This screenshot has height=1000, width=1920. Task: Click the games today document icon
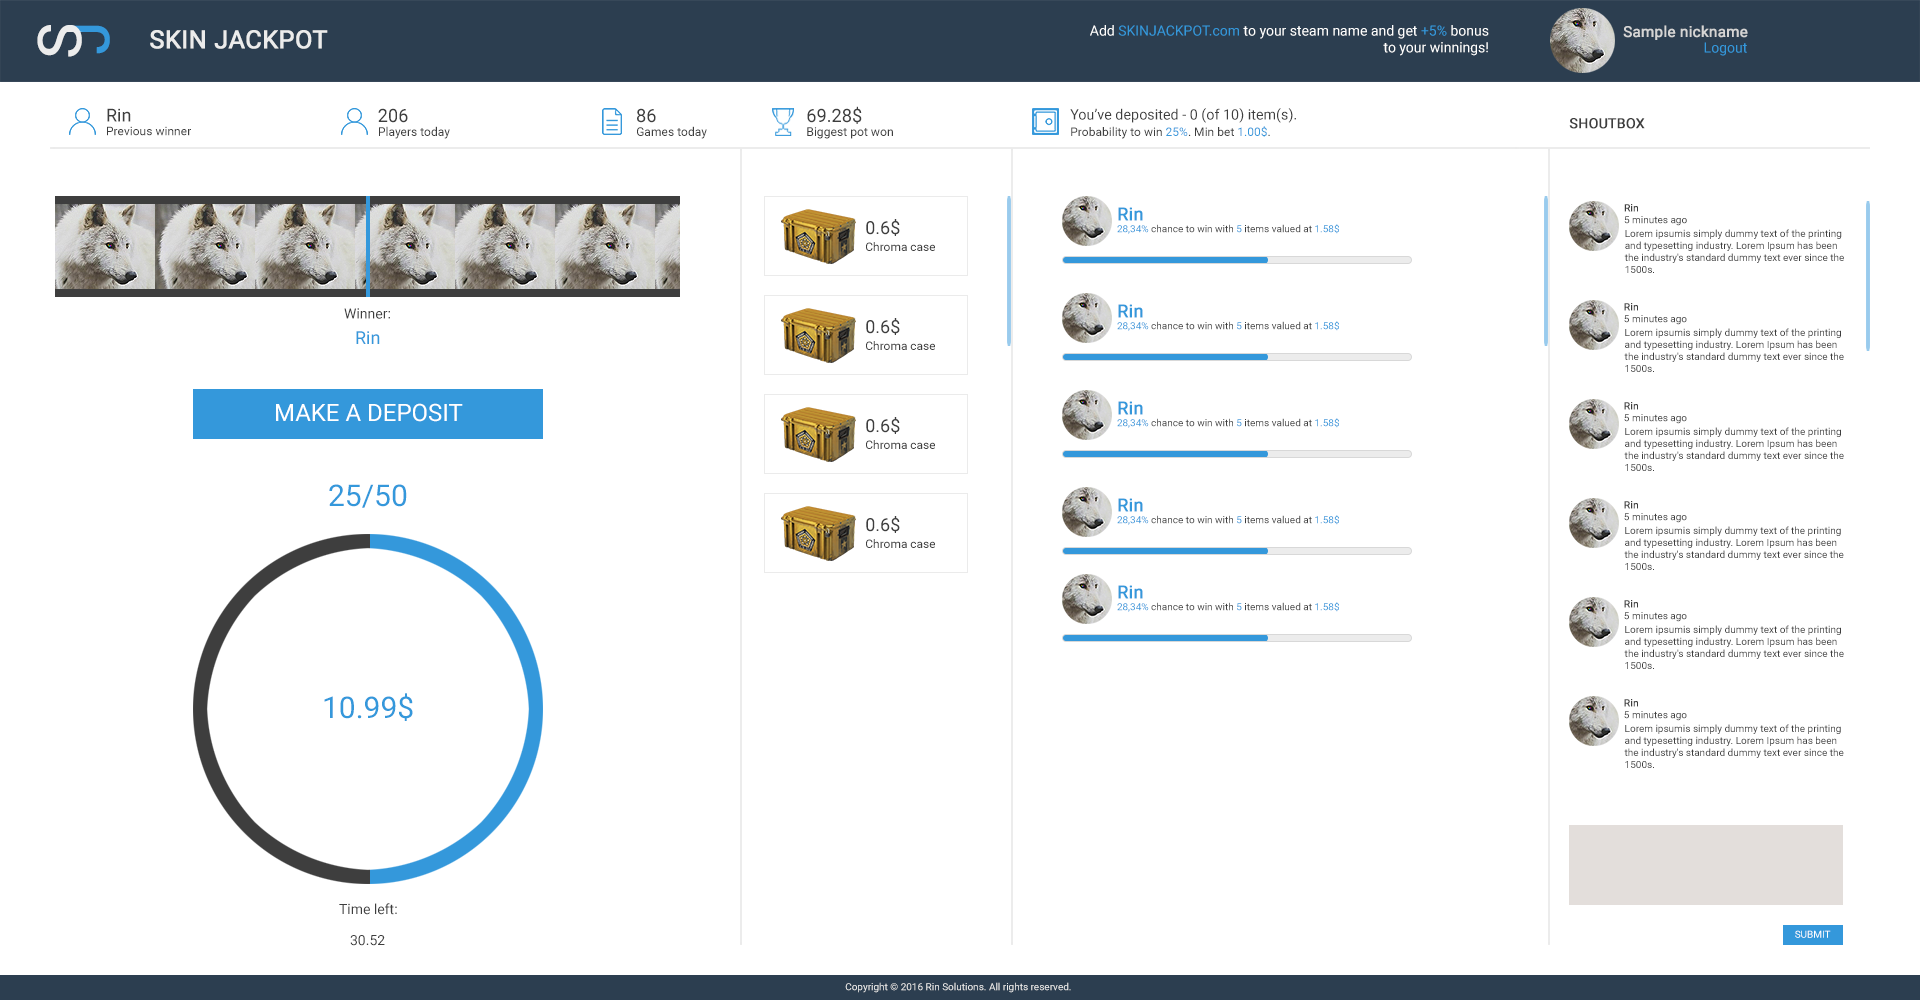tap(612, 121)
